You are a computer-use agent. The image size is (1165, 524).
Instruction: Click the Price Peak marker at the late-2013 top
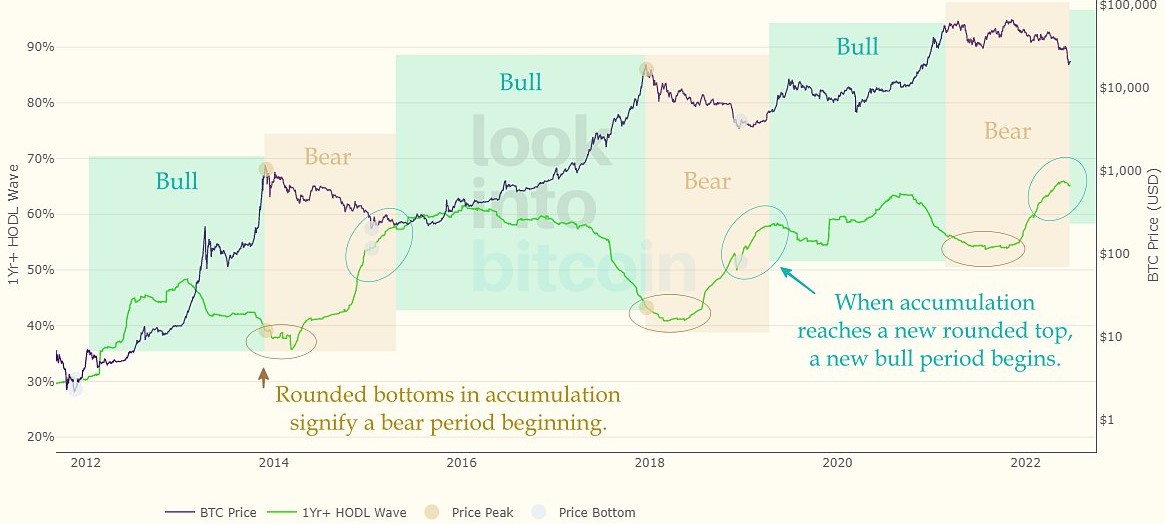(266, 169)
